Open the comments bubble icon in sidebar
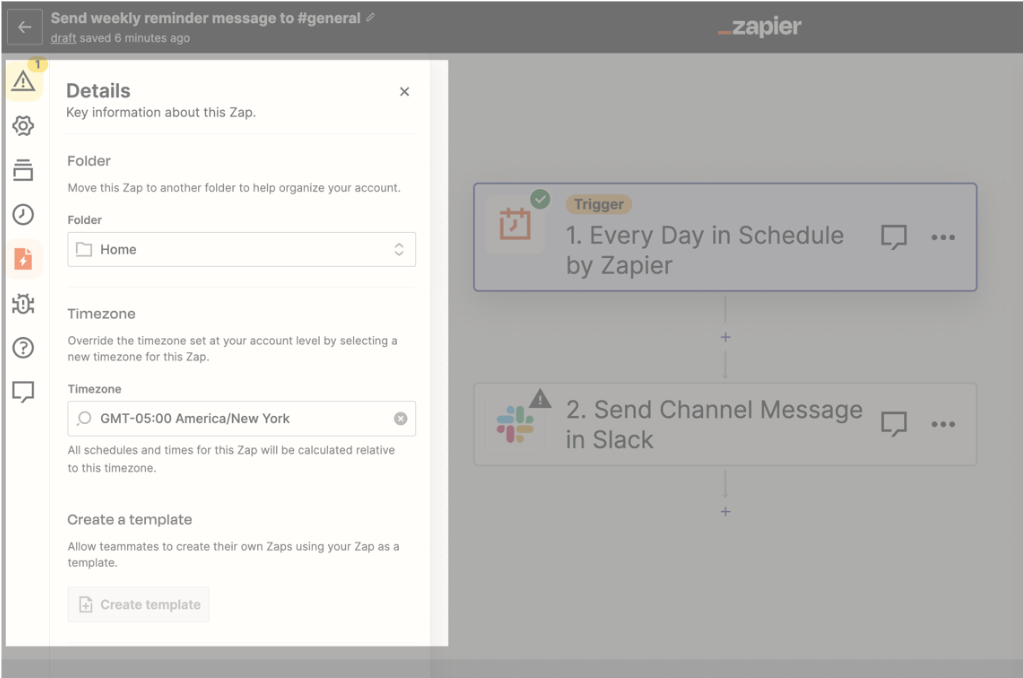This screenshot has width=1023, height=678. tap(23, 392)
